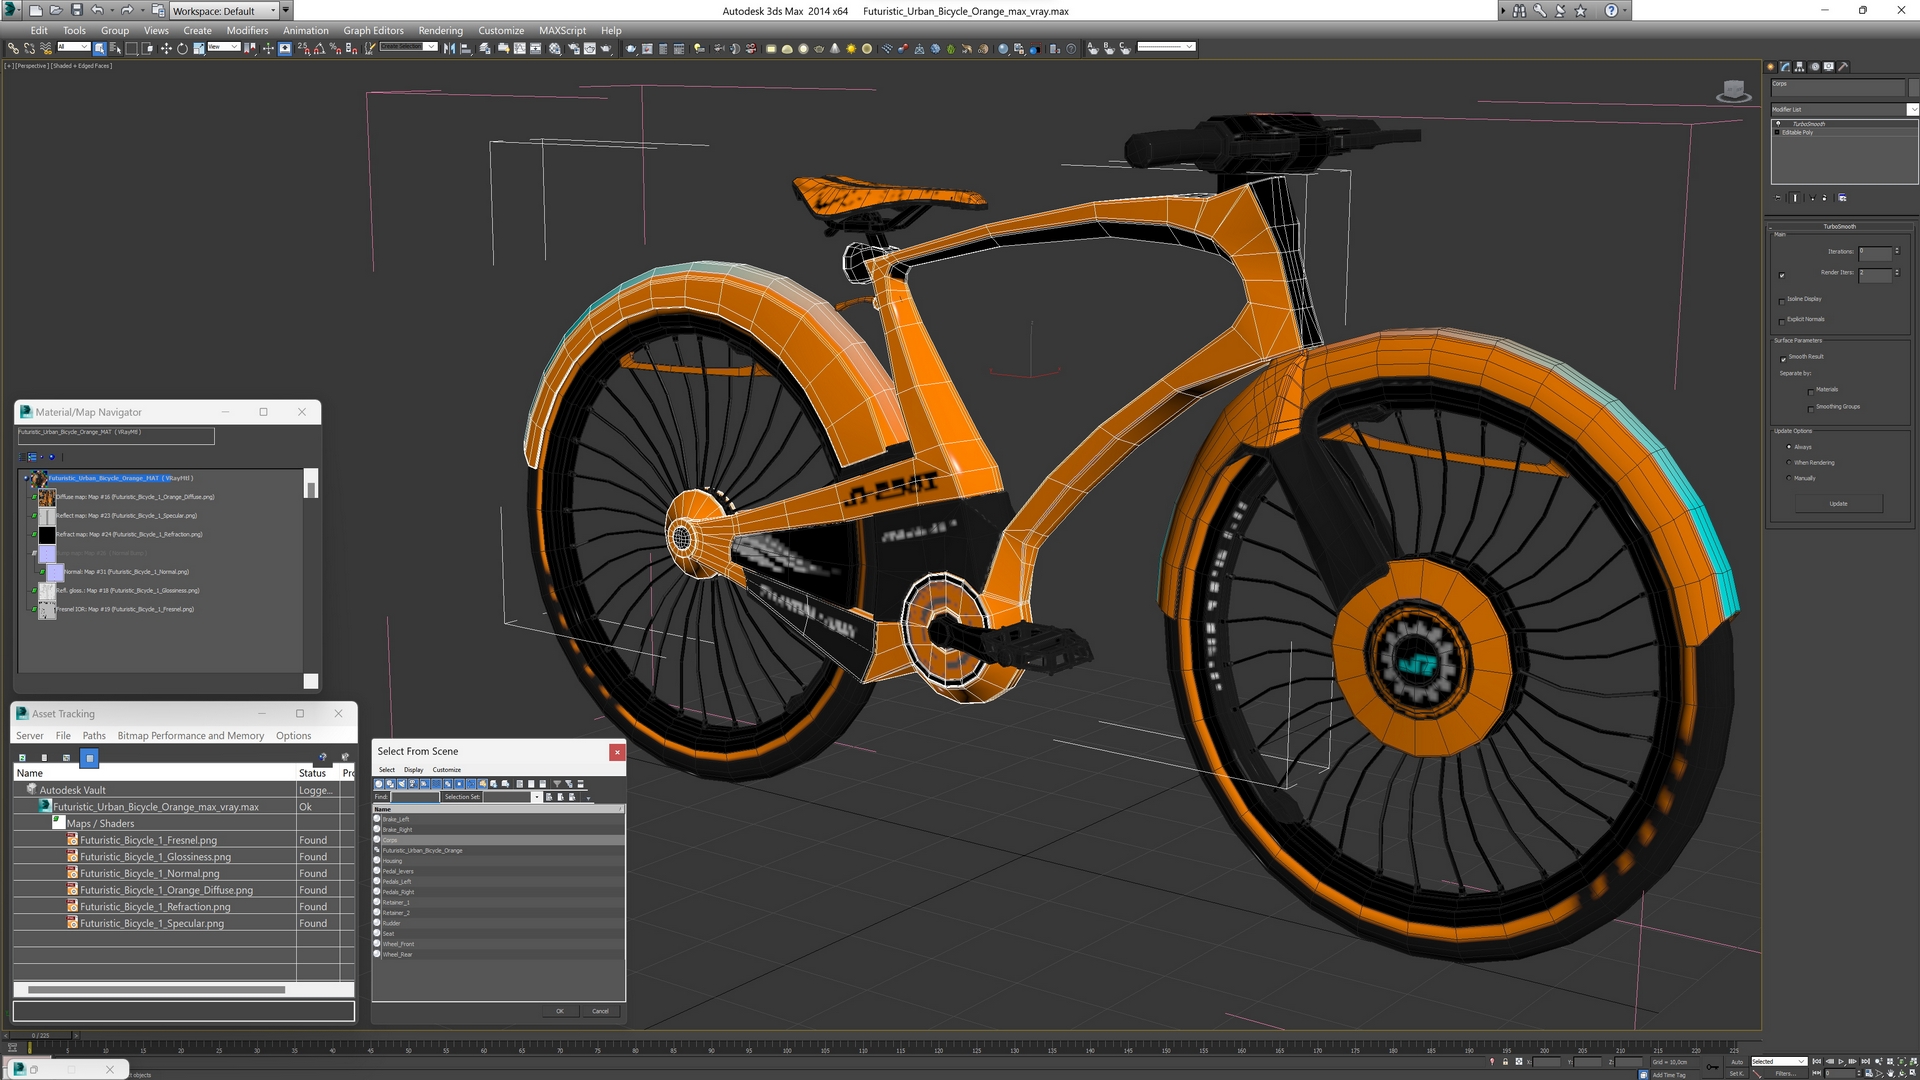
Task: Open the Workspace Default dropdown
Action: (x=273, y=10)
